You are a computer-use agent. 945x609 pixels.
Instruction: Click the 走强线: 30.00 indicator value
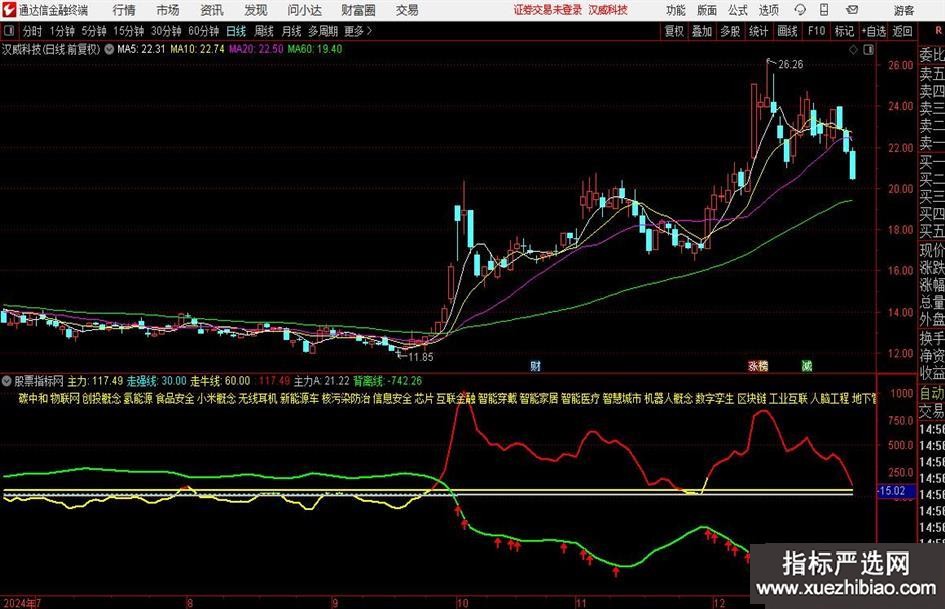[x=156, y=381]
